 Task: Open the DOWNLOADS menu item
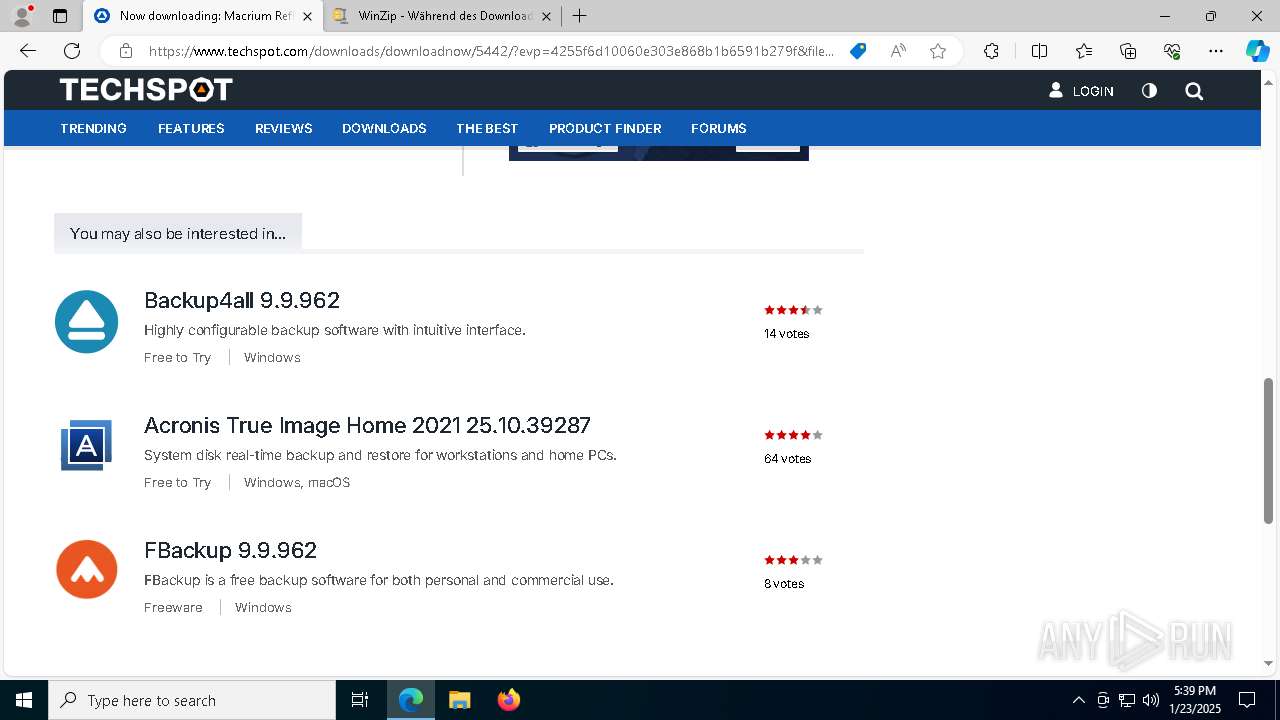384,128
